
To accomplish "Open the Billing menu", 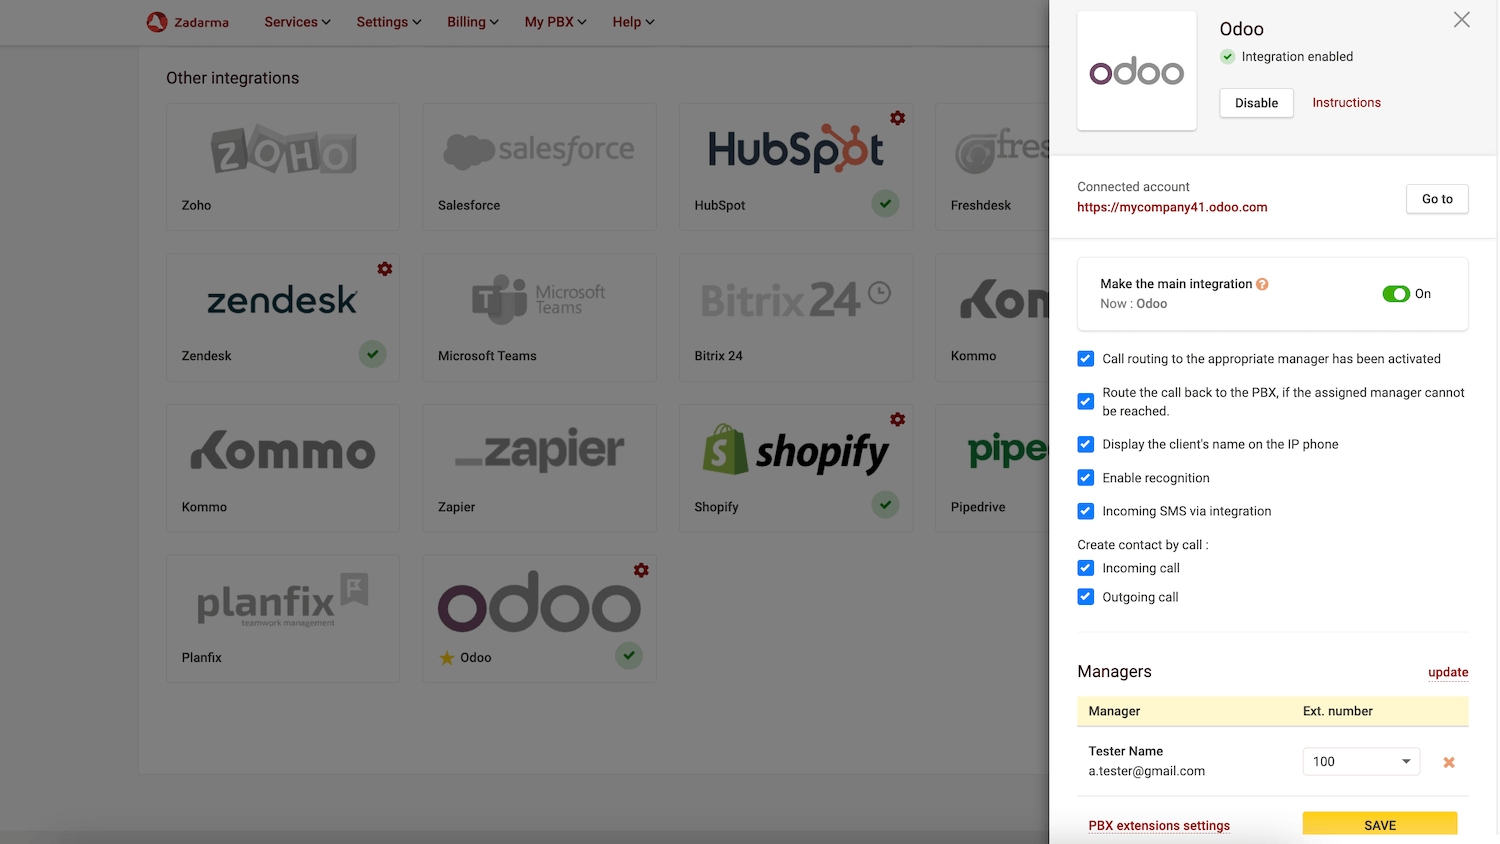I will [x=472, y=22].
